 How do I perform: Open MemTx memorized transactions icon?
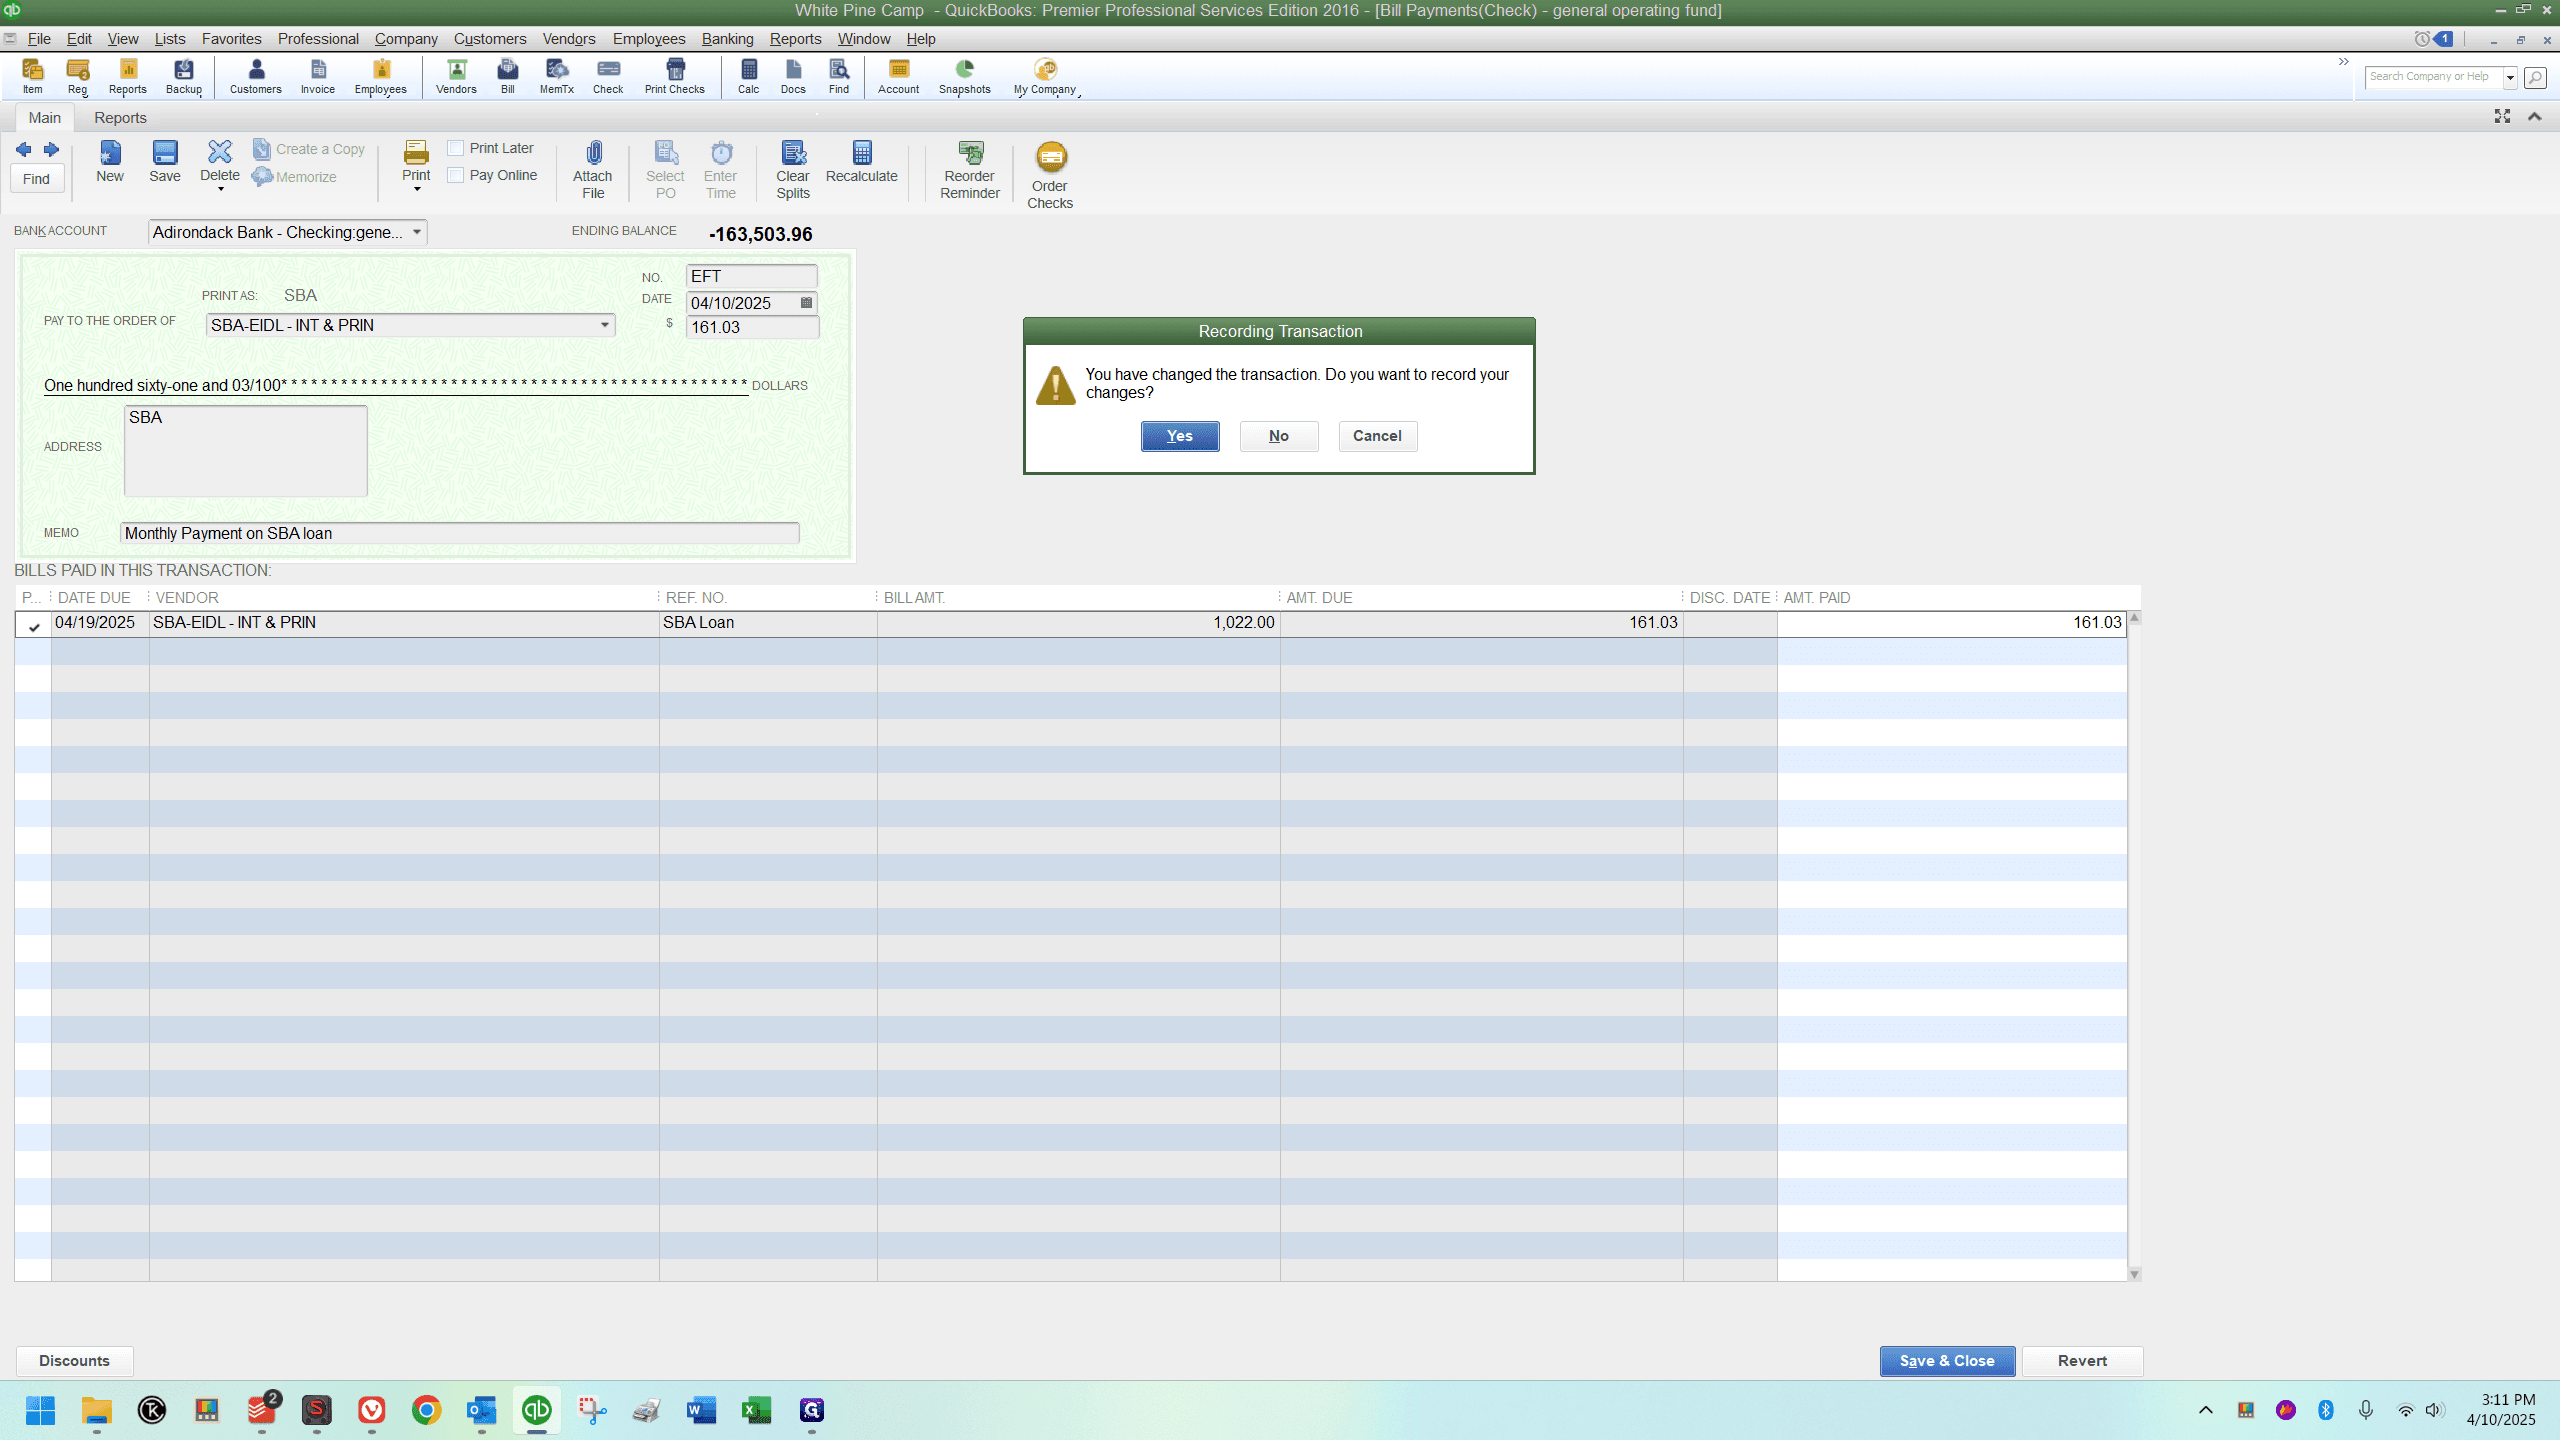click(x=557, y=76)
